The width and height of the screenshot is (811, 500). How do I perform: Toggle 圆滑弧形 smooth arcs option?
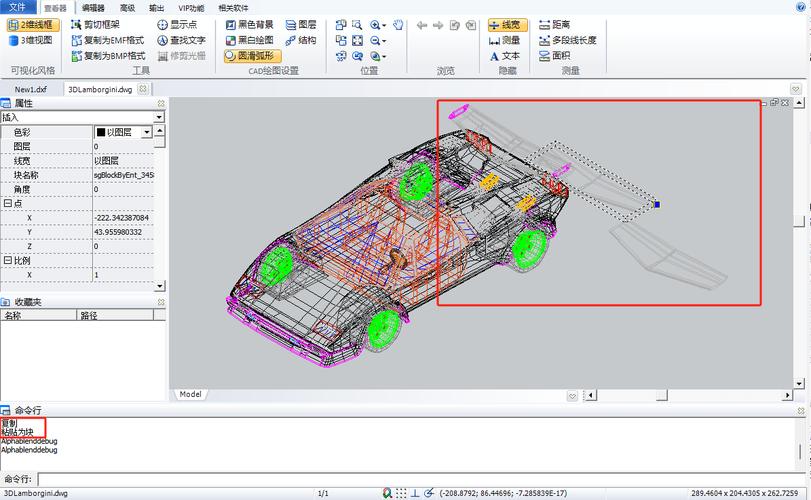(252, 56)
